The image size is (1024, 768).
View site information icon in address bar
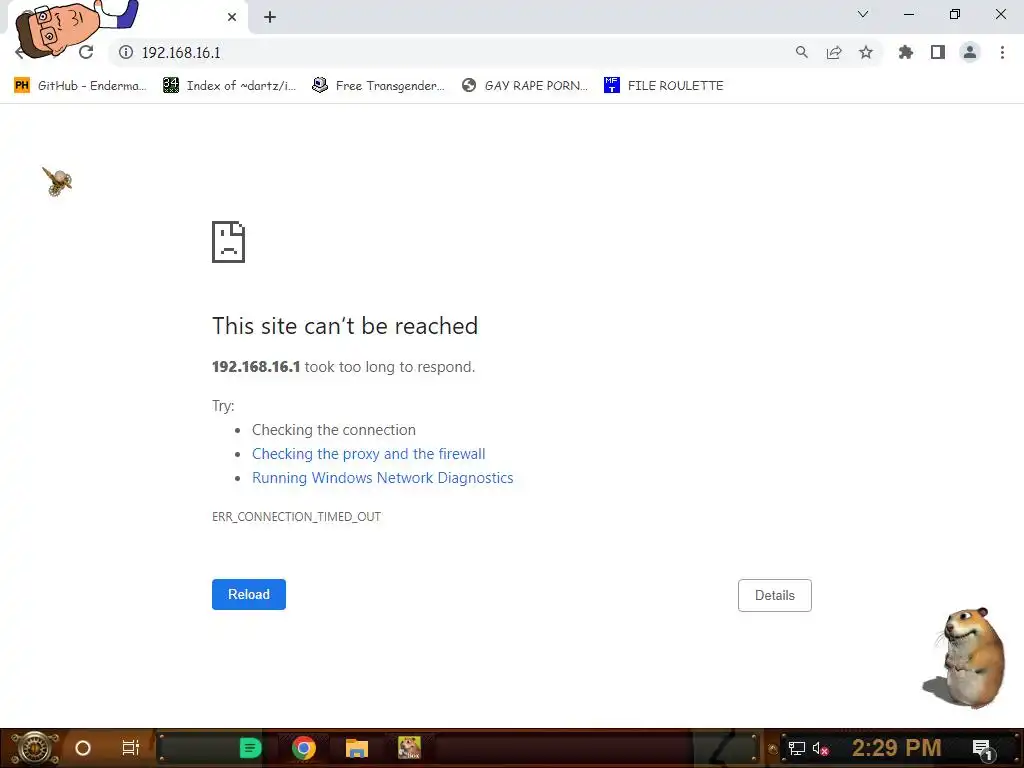[126, 52]
